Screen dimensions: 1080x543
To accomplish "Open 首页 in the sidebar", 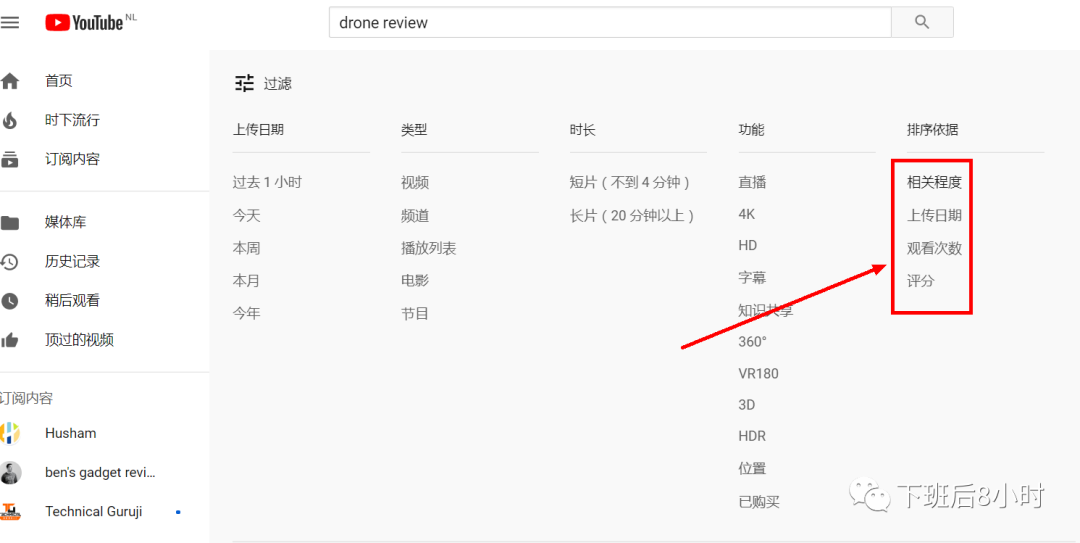I will (59, 81).
